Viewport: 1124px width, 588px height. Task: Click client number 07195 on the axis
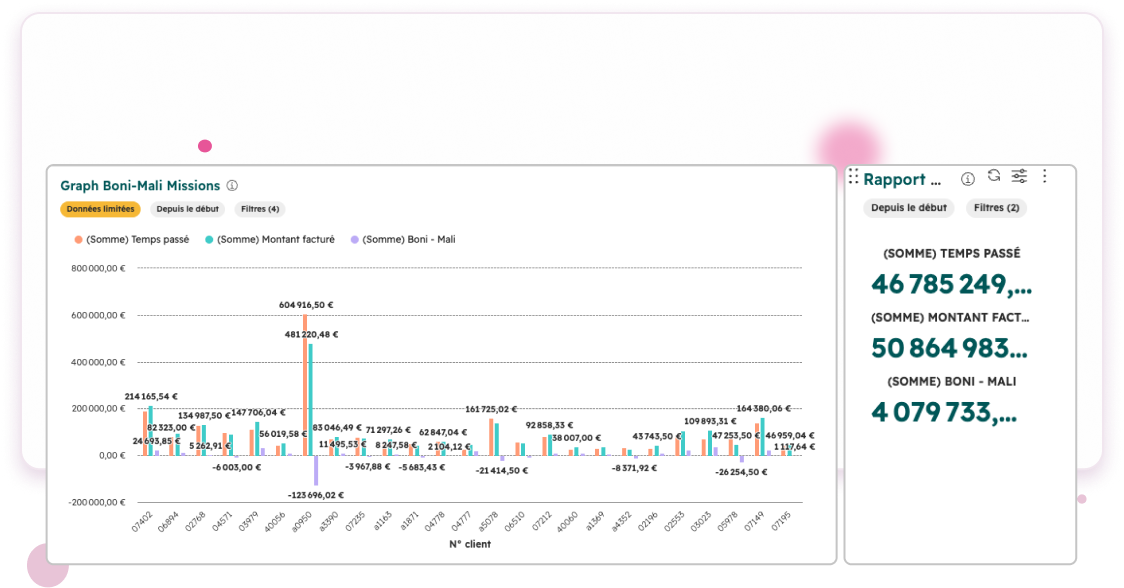(x=781, y=521)
